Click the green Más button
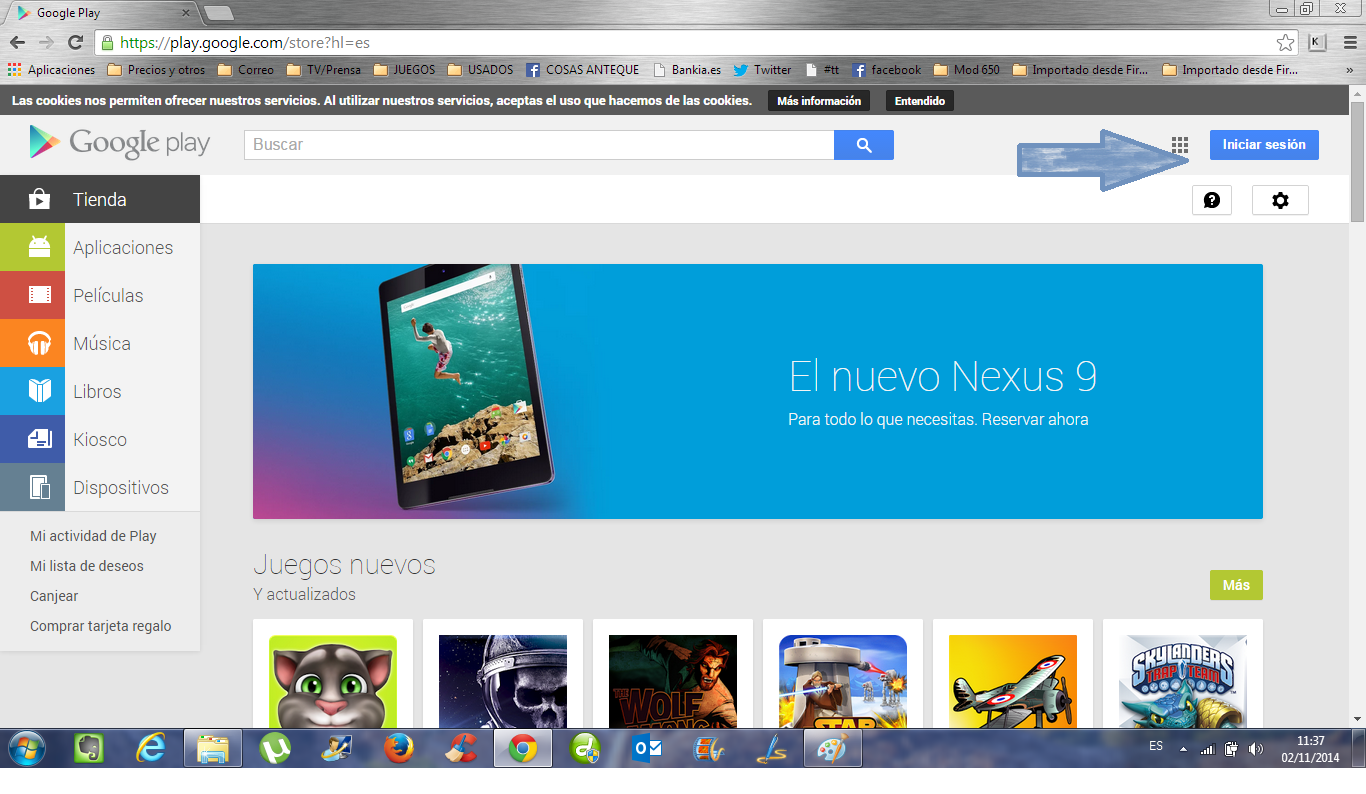The image size is (1366, 794). click(x=1236, y=585)
